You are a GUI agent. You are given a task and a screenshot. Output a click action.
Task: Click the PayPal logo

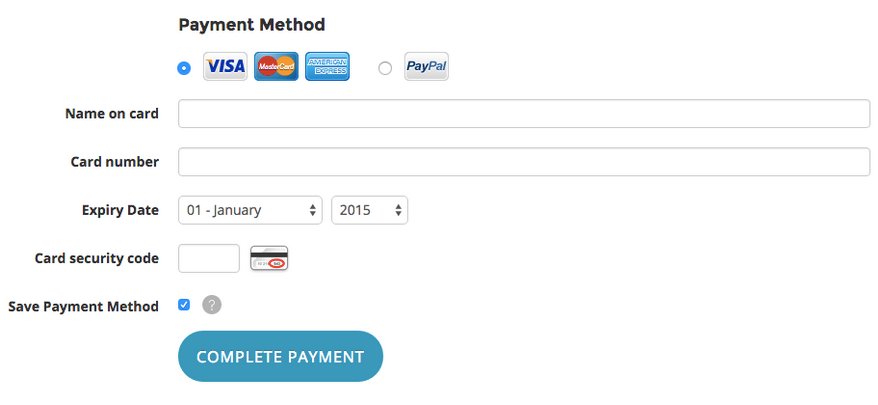(426, 67)
